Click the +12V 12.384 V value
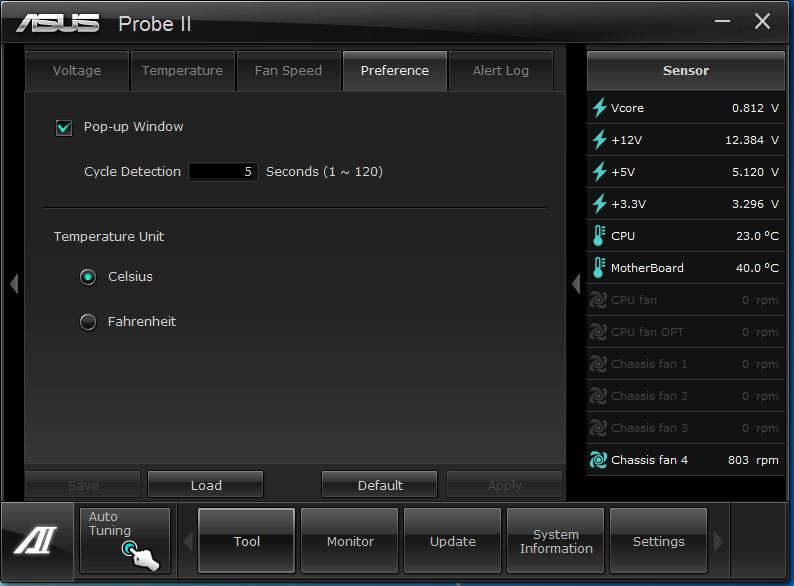 click(x=752, y=140)
